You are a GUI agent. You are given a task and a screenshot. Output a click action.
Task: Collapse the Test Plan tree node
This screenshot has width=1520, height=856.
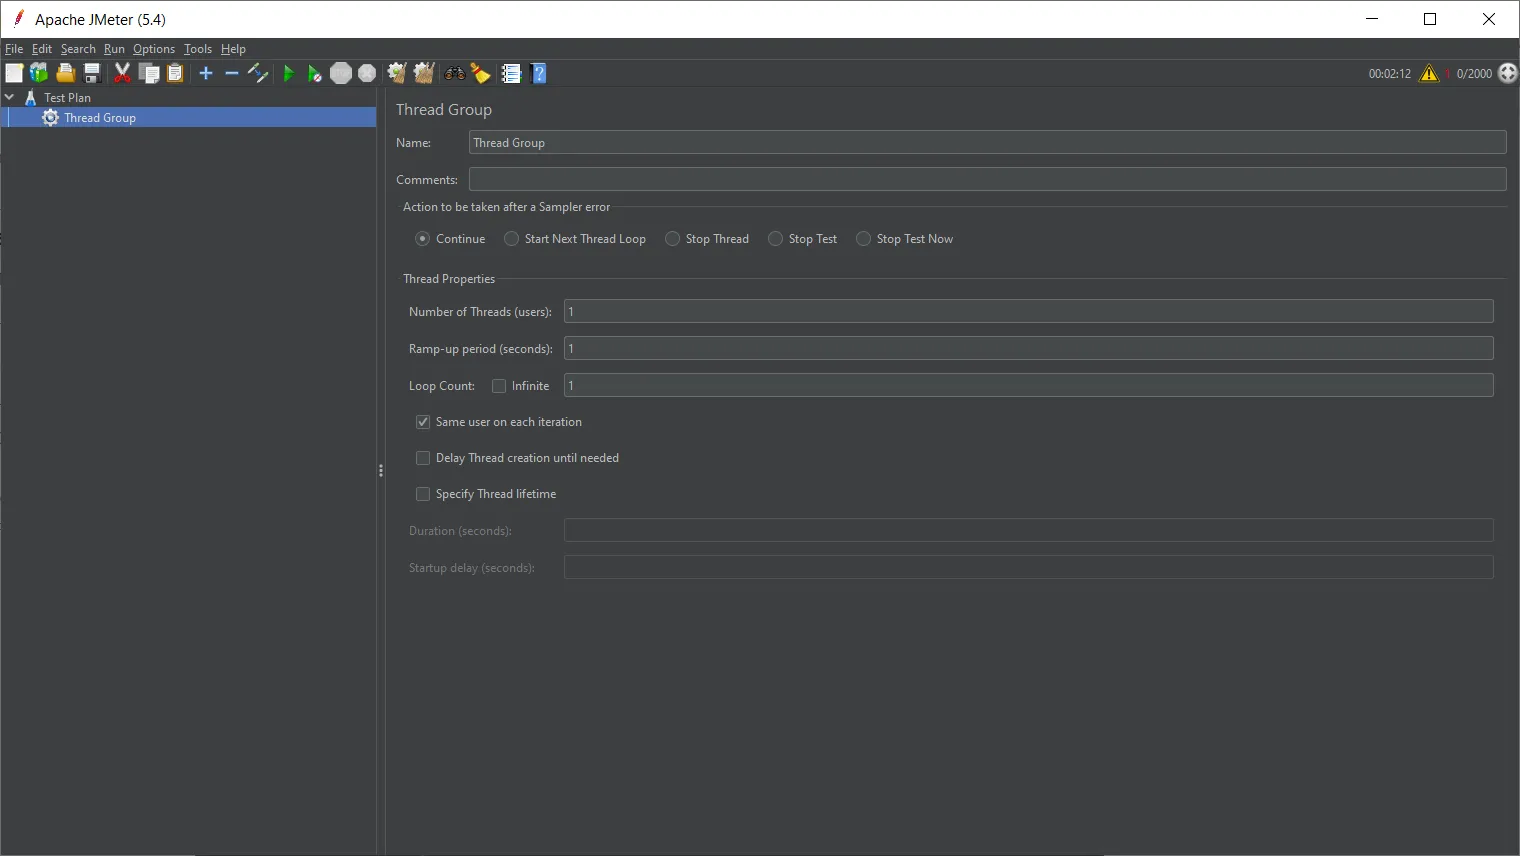click(x=10, y=97)
